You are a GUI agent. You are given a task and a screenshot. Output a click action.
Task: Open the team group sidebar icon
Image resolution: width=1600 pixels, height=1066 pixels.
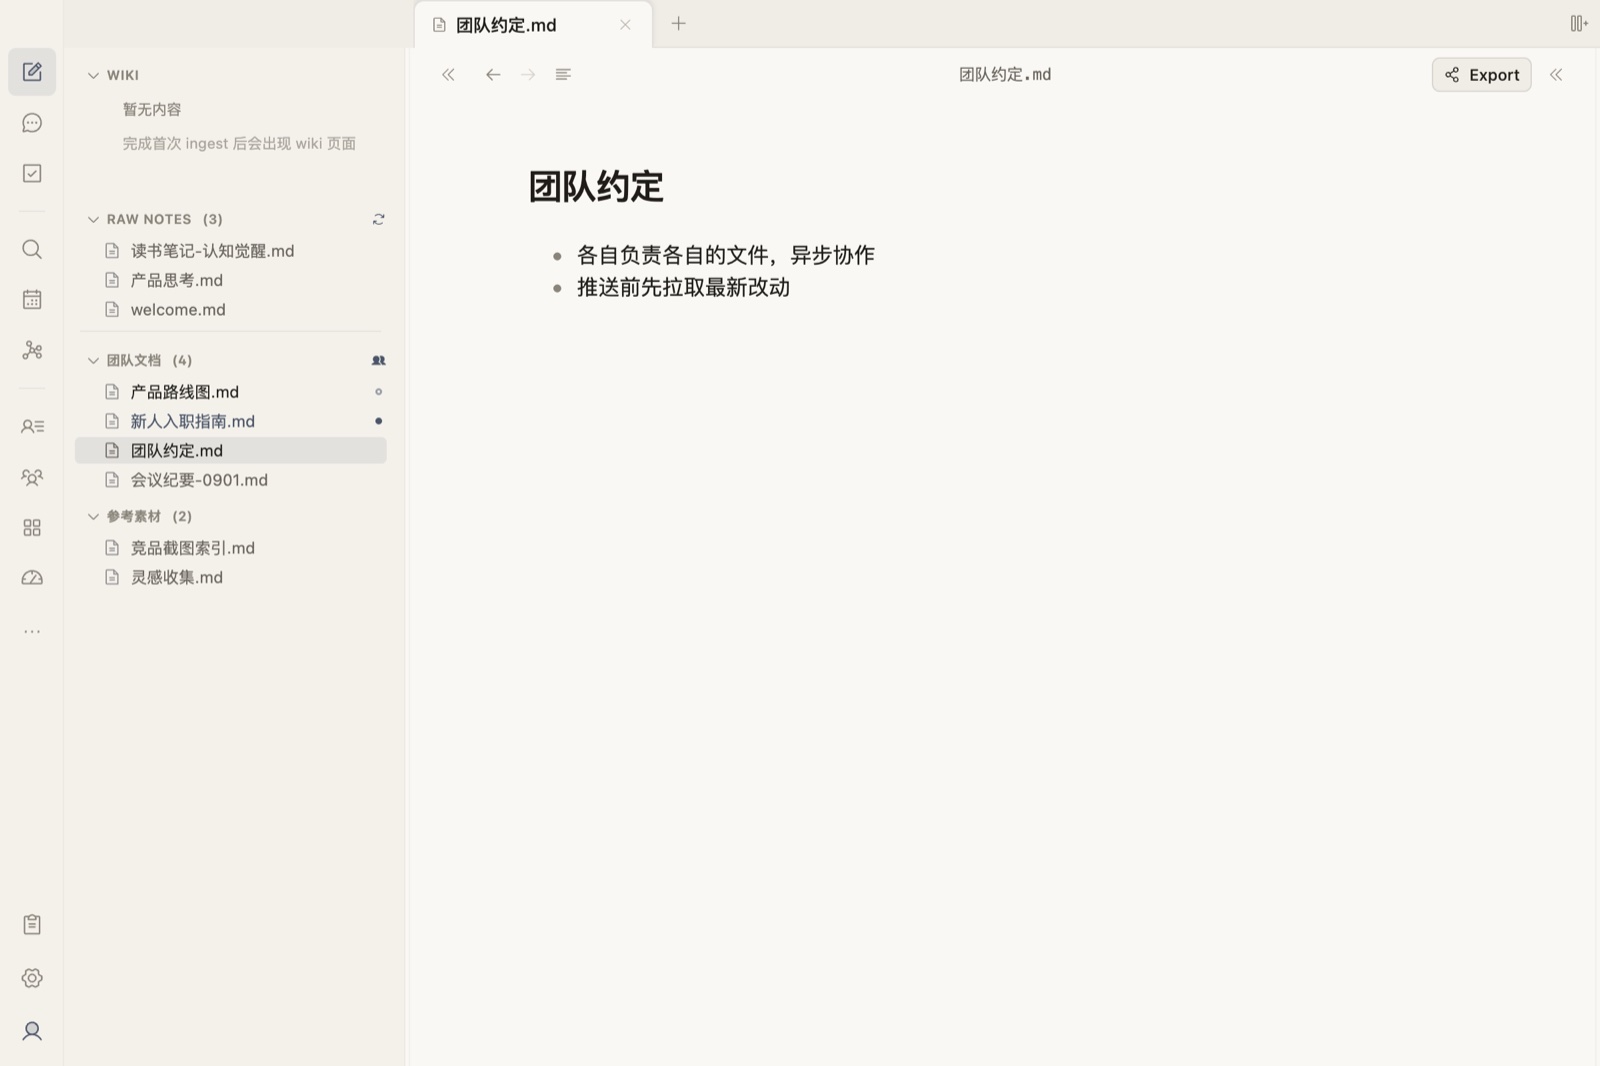coord(32,477)
